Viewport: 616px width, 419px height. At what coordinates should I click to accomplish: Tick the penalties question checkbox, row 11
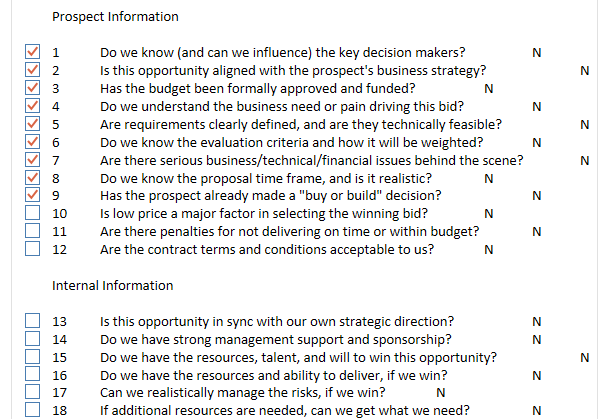point(33,232)
